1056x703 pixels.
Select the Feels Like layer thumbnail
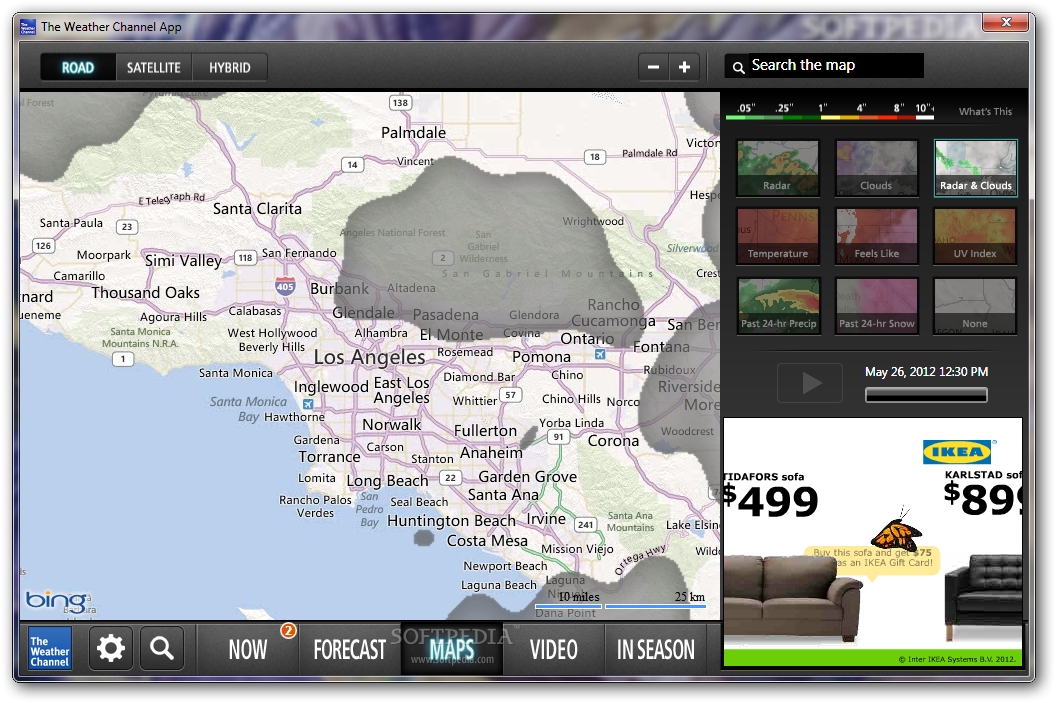pyautogui.click(x=876, y=236)
